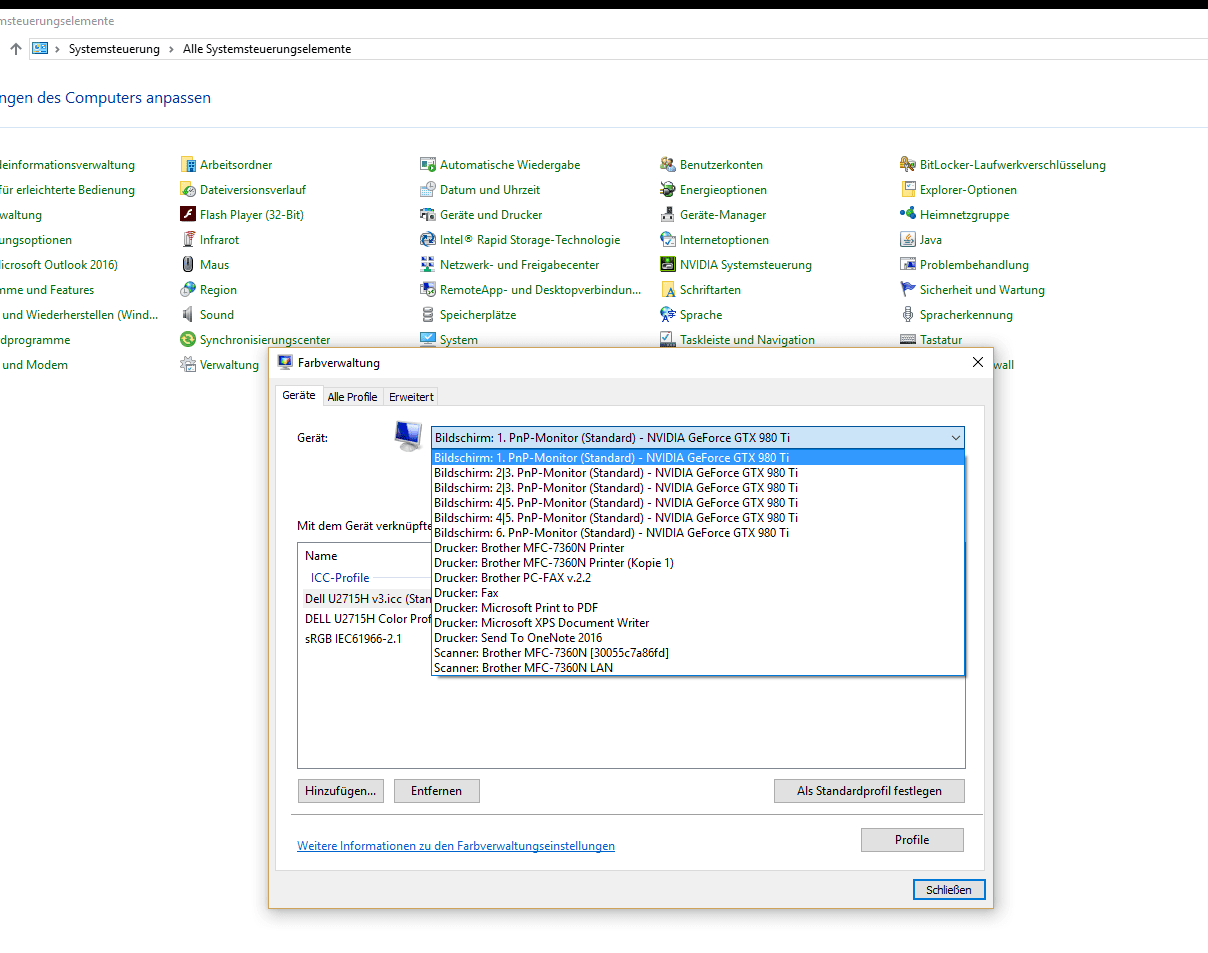Screen dimensions: 1208x953
Task: Switch to the Erweitert tab
Action: (x=411, y=397)
